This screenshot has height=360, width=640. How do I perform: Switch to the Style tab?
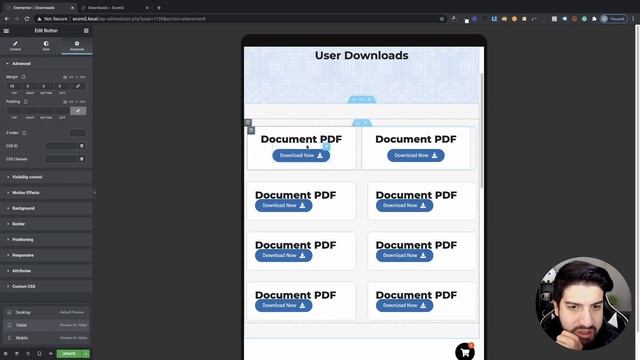tap(46, 46)
